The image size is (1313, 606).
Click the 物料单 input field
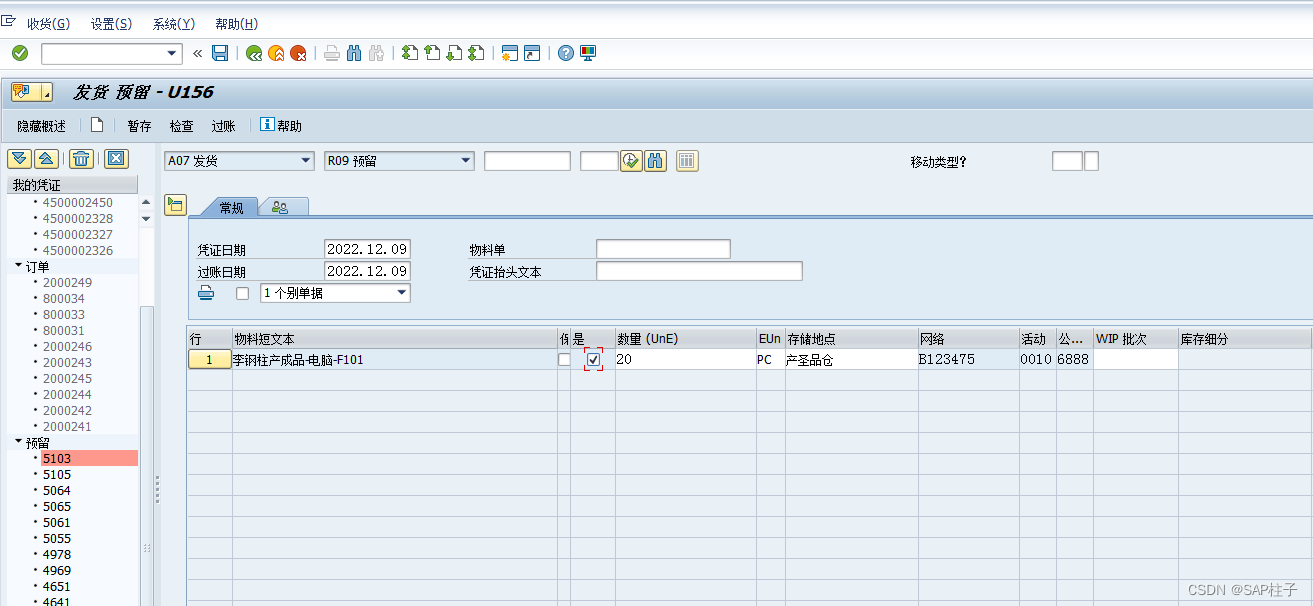[663, 249]
